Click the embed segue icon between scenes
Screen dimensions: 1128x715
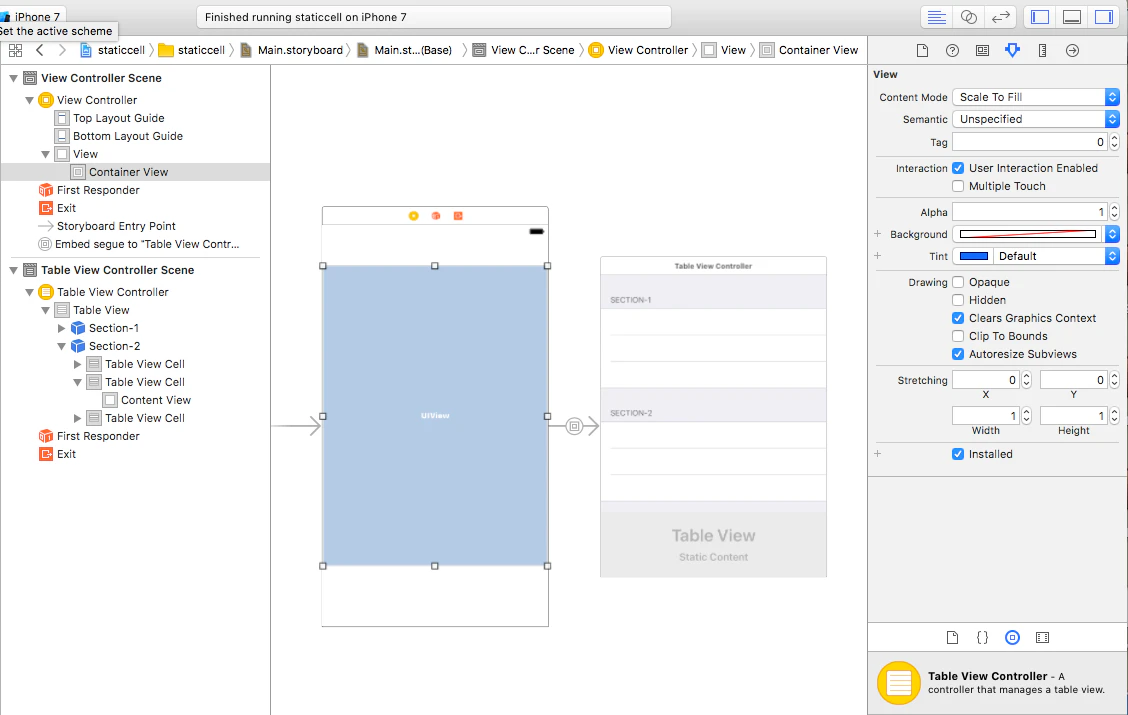coord(574,427)
